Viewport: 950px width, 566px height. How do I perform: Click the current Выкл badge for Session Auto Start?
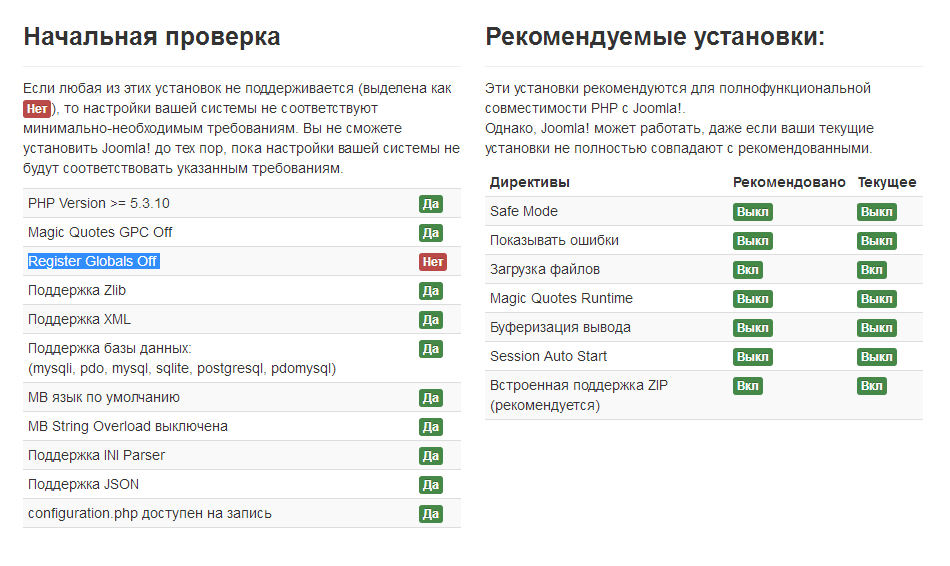[x=877, y=358]
